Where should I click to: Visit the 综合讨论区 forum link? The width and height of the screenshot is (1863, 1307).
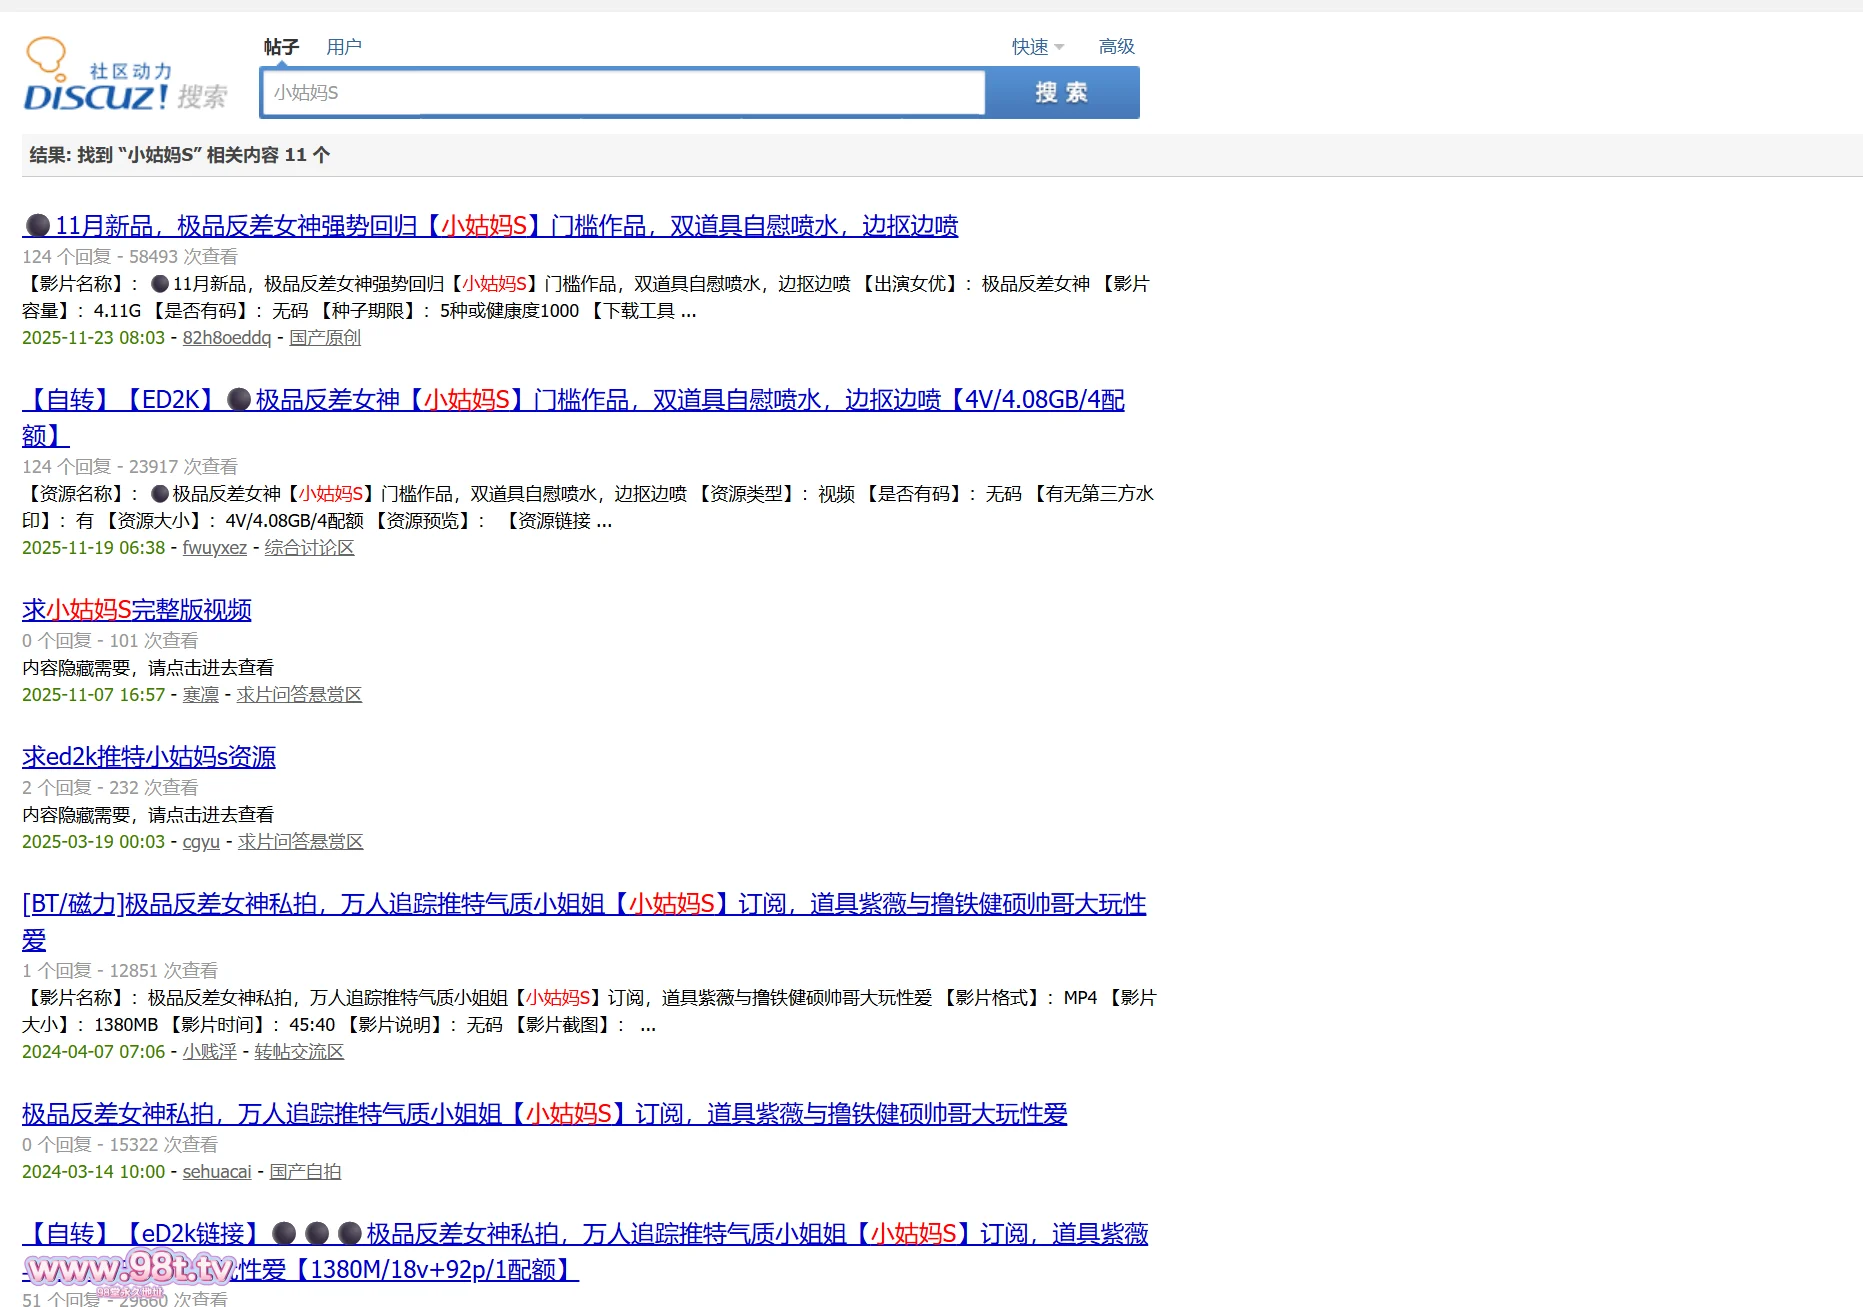(x=309, y=548)
